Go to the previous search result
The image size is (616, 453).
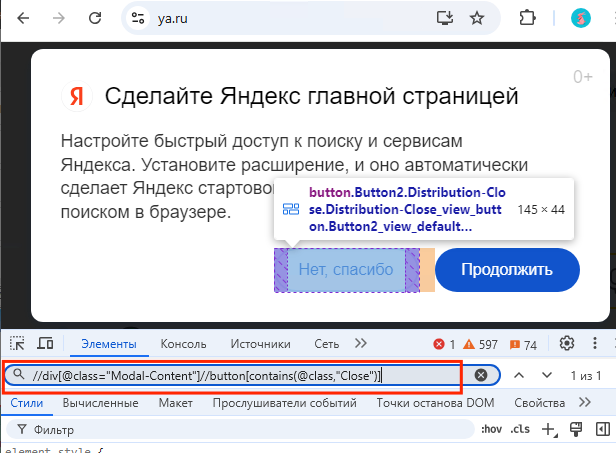pyautogui.click(x=518, y=375)
